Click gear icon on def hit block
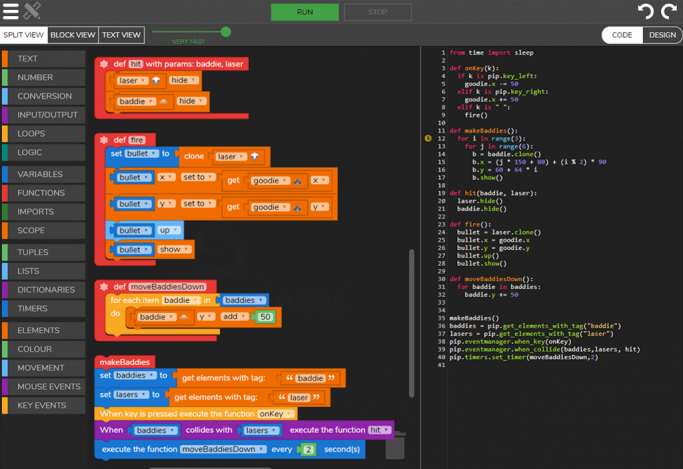683x469 pixels. [x=104, y=64]
